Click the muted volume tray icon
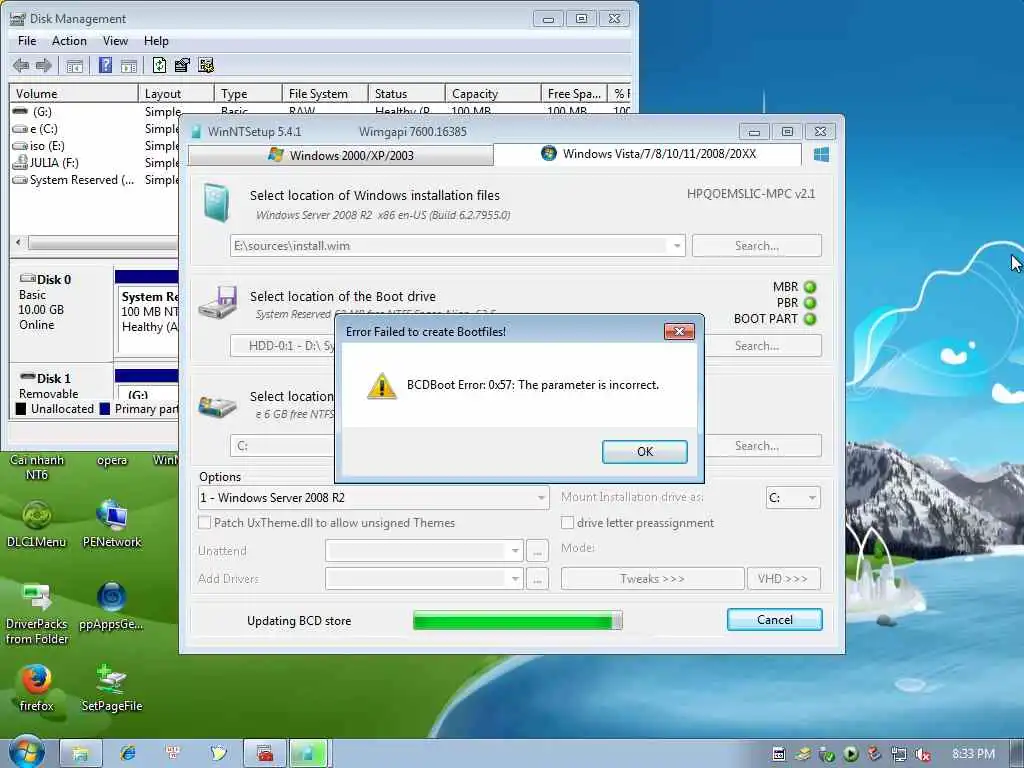The height and width of the screenshot is (768, 1024). [923, 754]
